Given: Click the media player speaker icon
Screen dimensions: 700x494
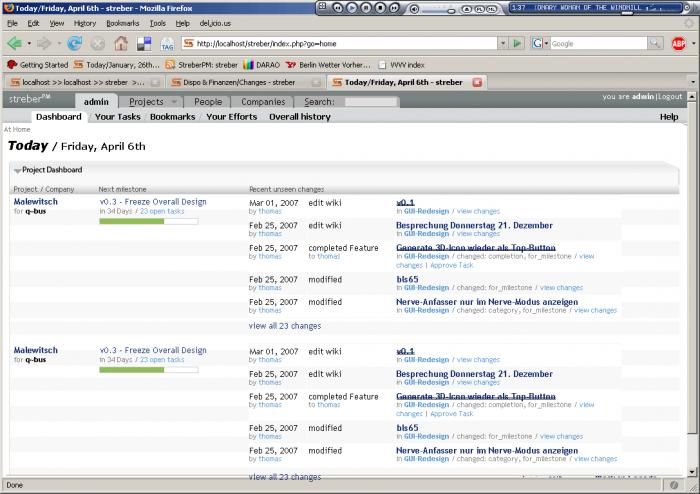Looking at the screenshot, I should click(x=414, y=8).
